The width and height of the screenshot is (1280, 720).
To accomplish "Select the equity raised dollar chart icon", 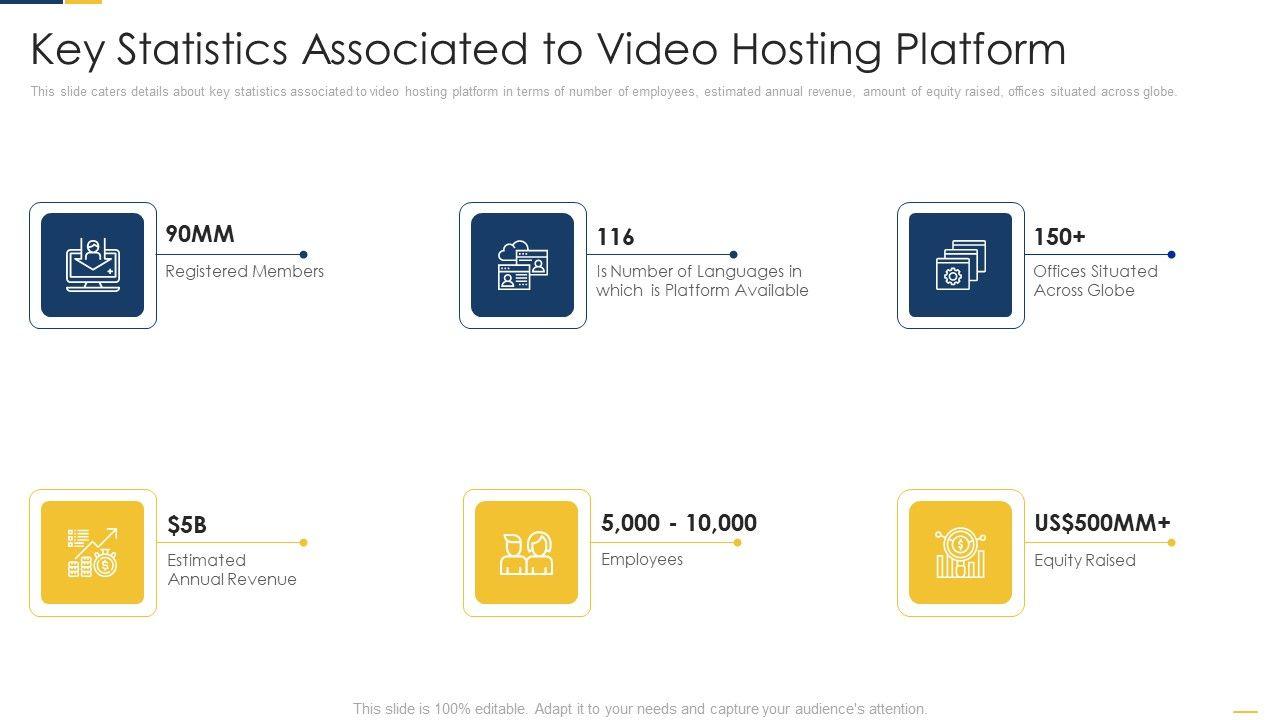I will (960, 553).
